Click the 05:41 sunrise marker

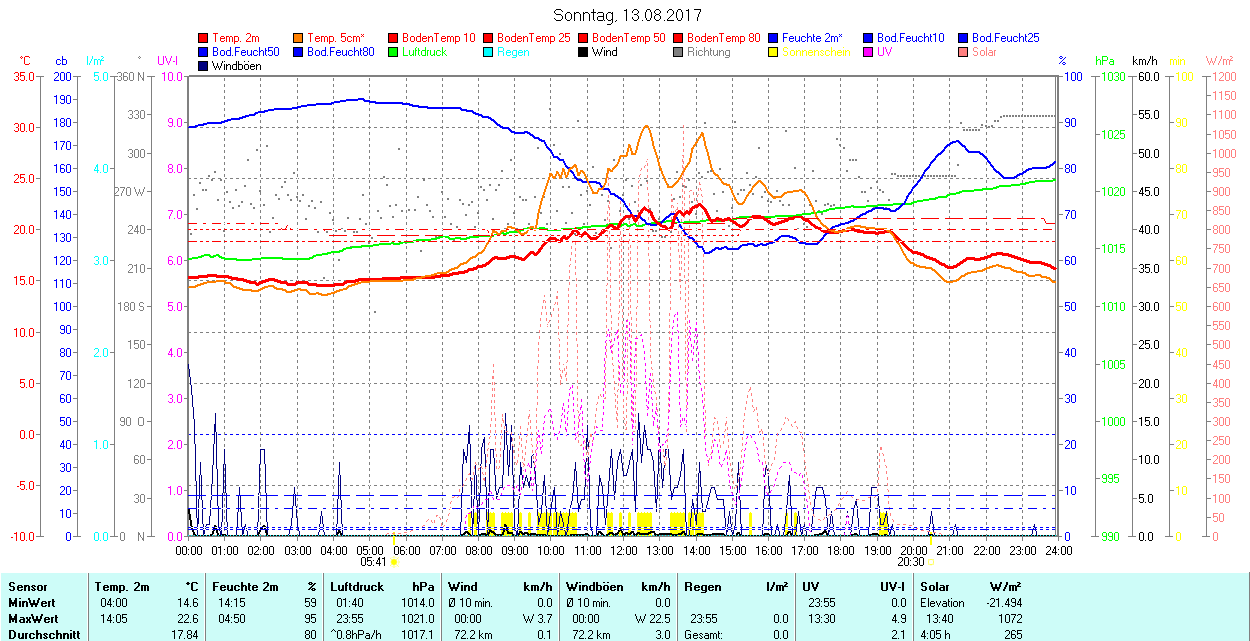pyautogui.click(x=372, y=562)
